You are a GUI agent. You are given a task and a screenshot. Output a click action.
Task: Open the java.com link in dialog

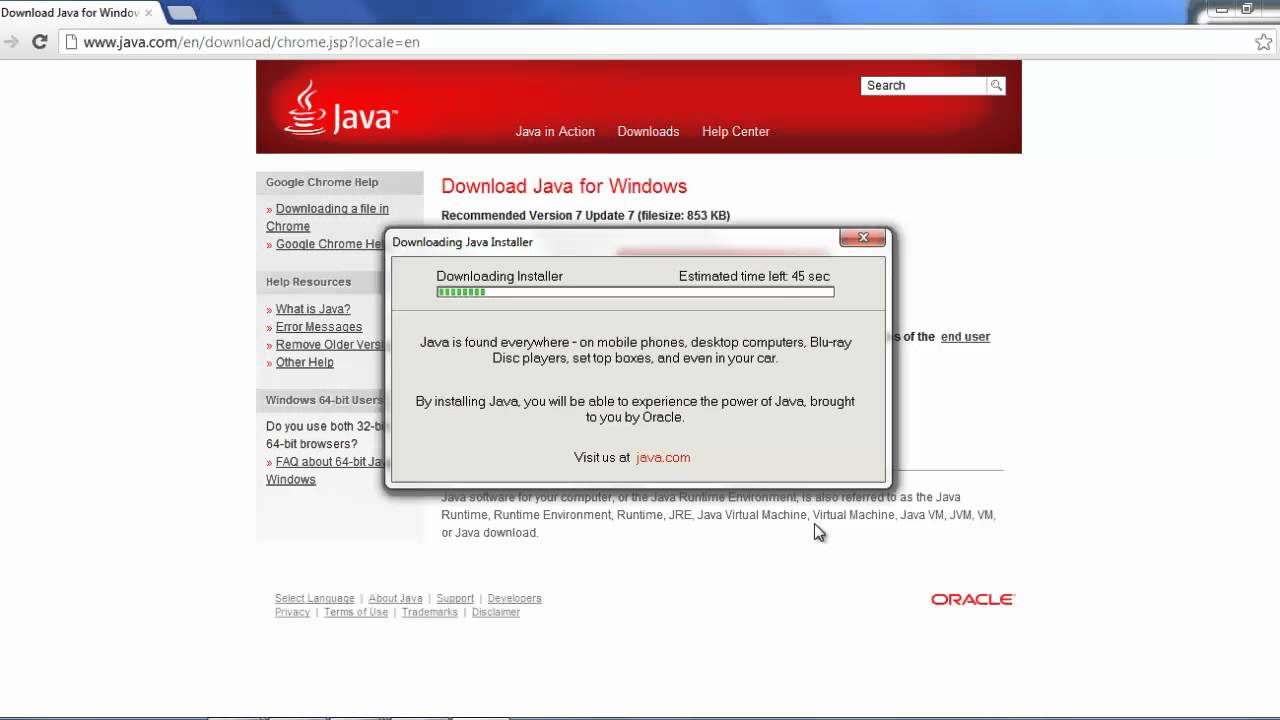pyautogui.click(x=663, y=458)
